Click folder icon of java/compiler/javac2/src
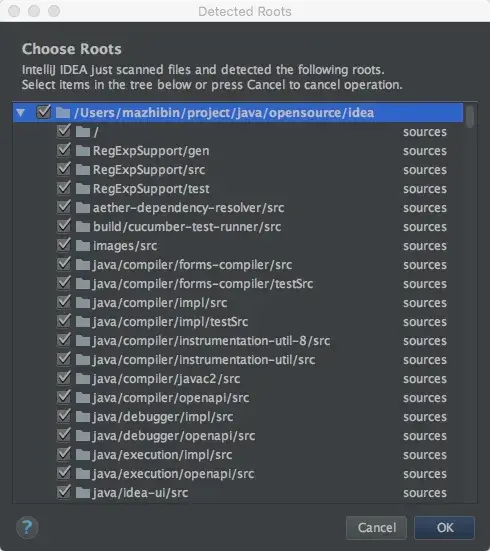 (x=83, y=379)
